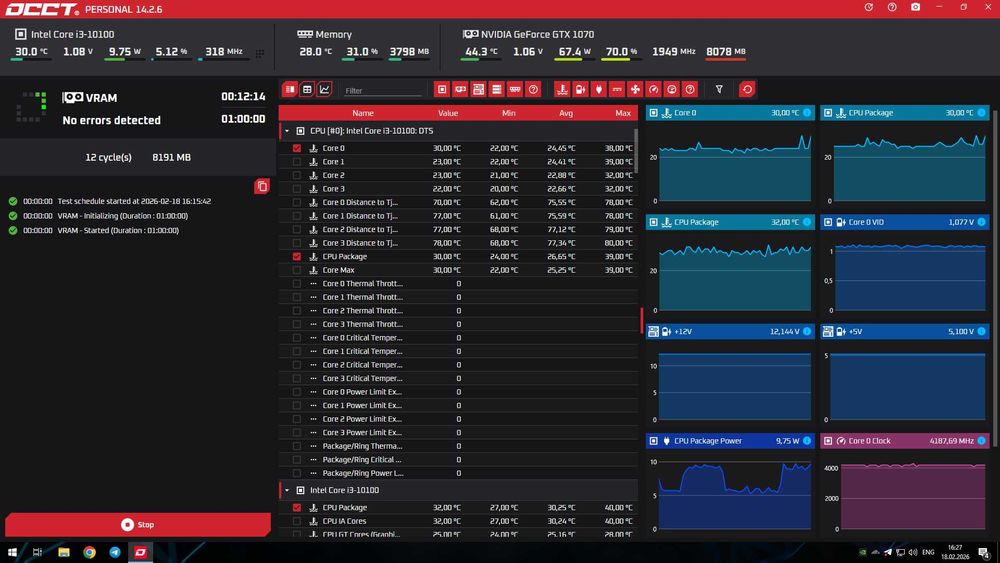Filter sensors by GPU source icon
Viewport: 1000px width, 563px height.
click(460, 89)
